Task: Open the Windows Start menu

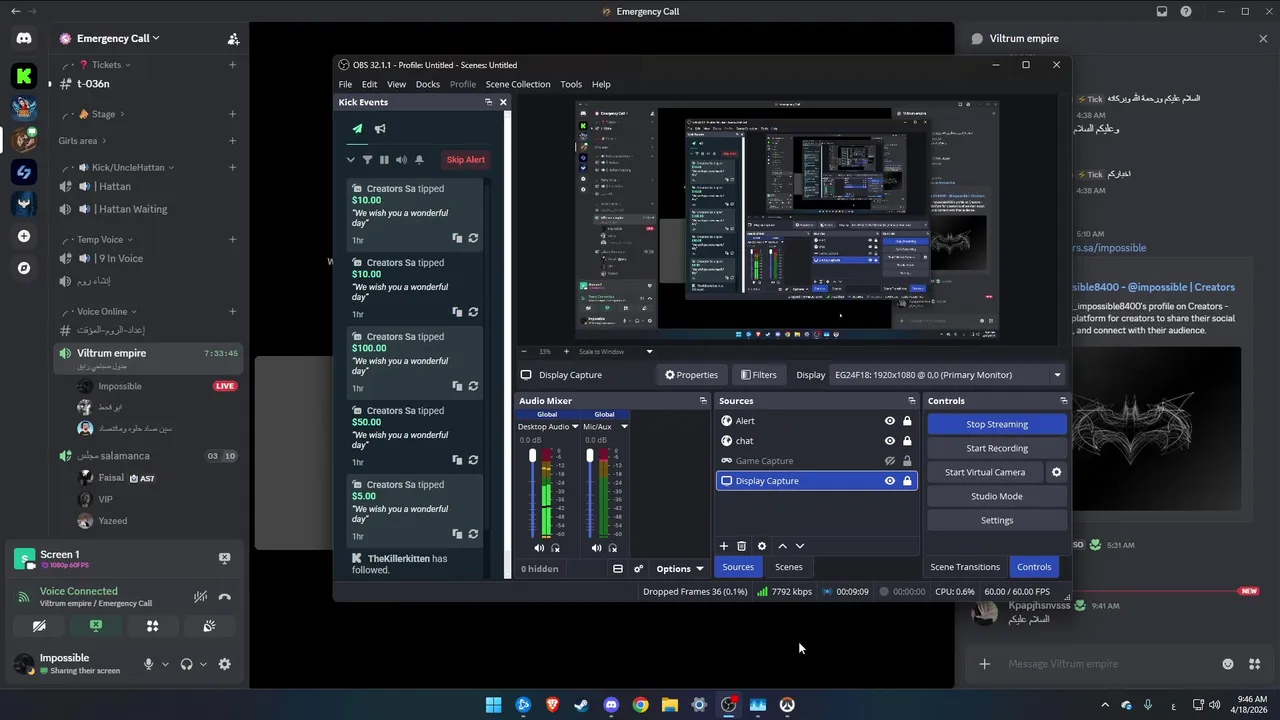Action: (493, 705)
